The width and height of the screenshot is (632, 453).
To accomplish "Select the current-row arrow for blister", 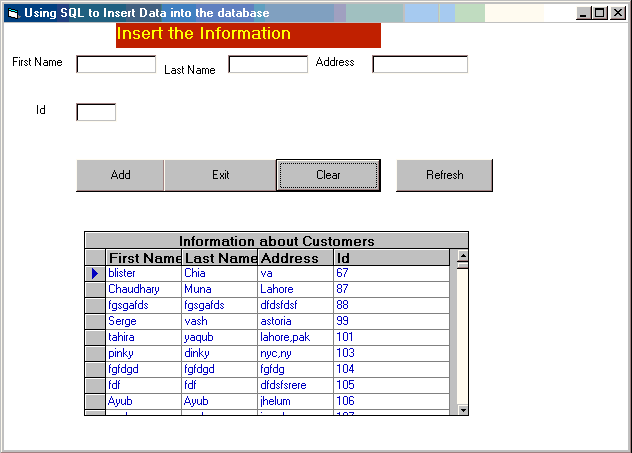I will pos(95,274).
